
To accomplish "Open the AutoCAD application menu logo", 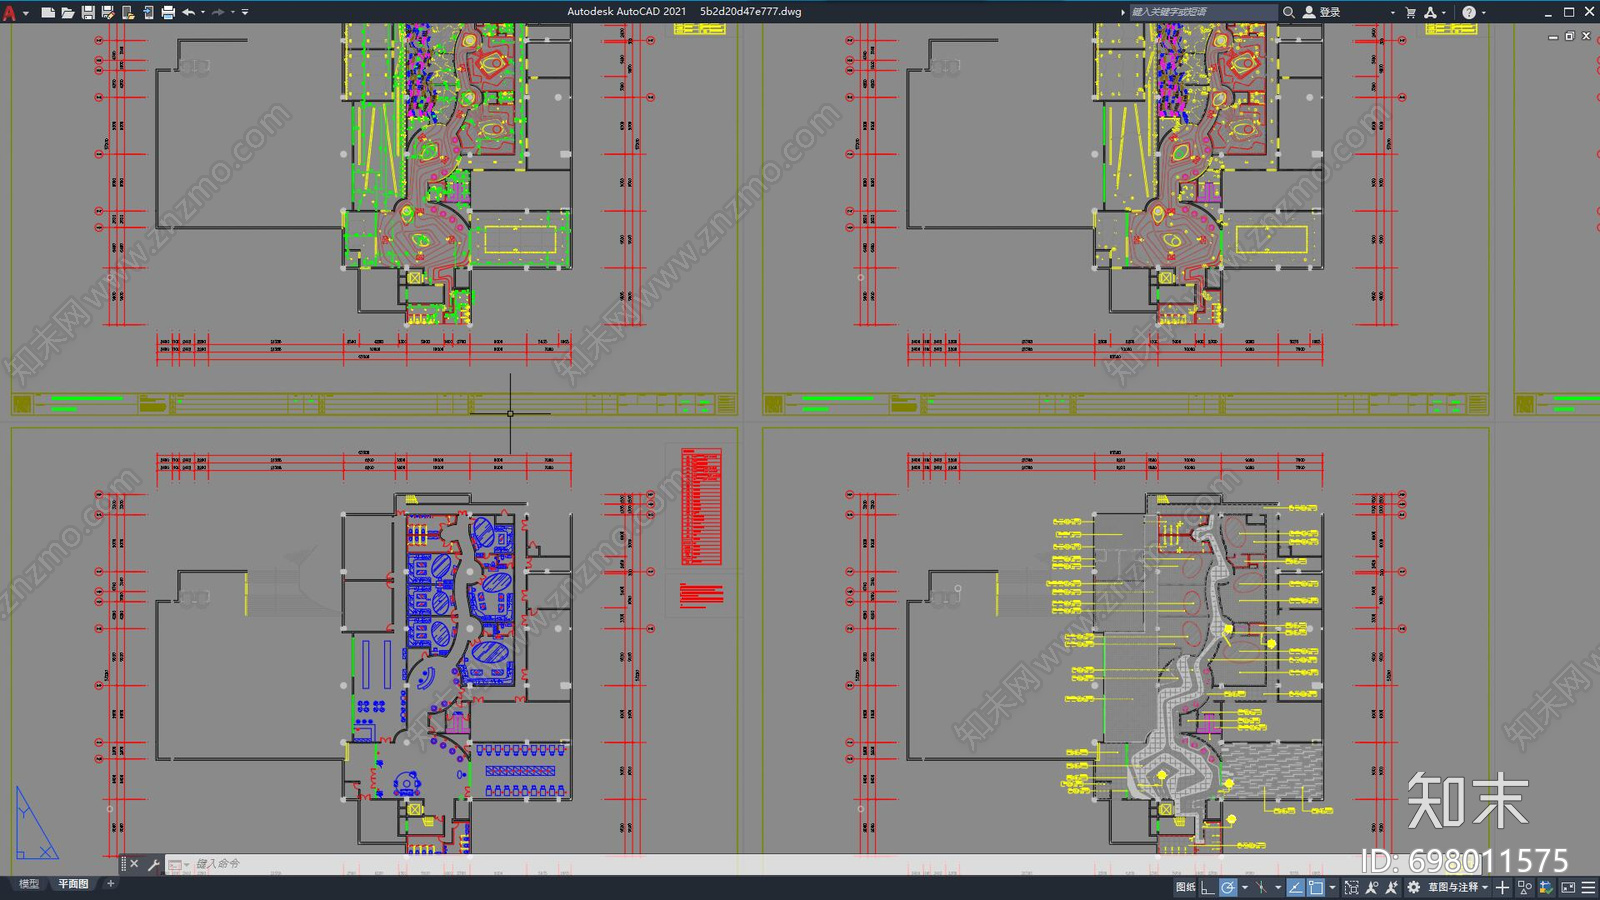I will [10, 13].
